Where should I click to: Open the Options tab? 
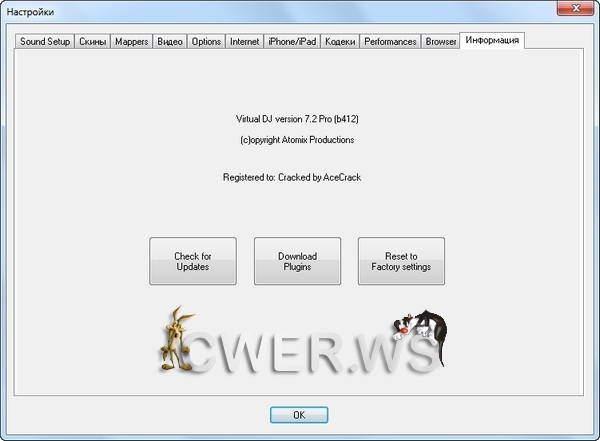[206, 42]
